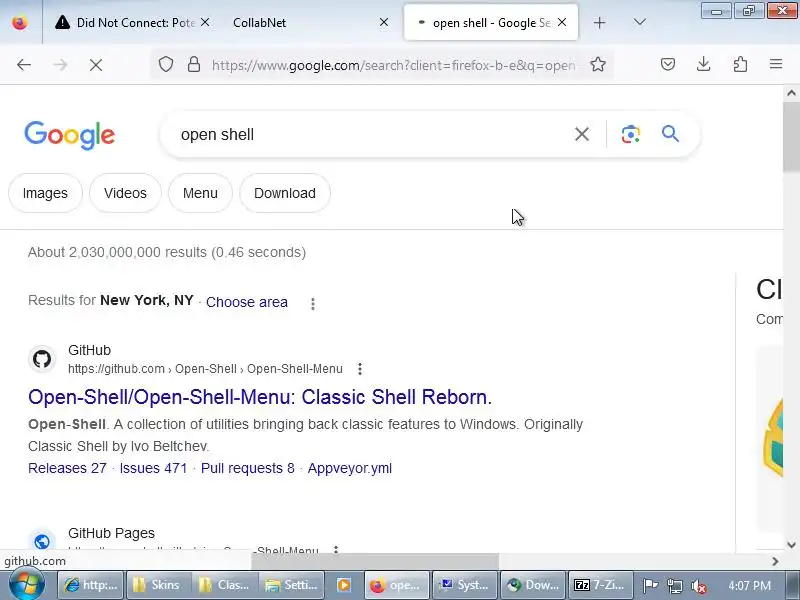Screen dimensions: 800x600
Task: Open Open-Shell-Menu Classic Shell Reborn result
Action: (260, 397)
